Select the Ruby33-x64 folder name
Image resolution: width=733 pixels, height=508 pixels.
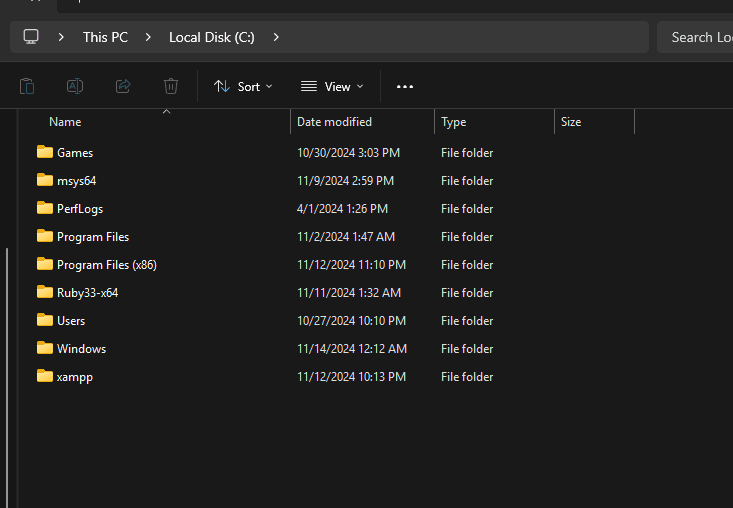[87, 293]
